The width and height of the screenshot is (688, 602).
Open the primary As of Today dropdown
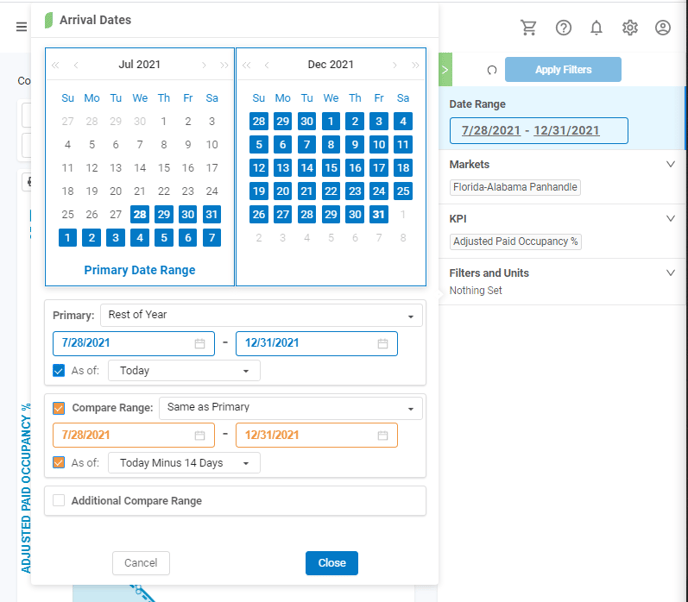click(x=184, y=371)
